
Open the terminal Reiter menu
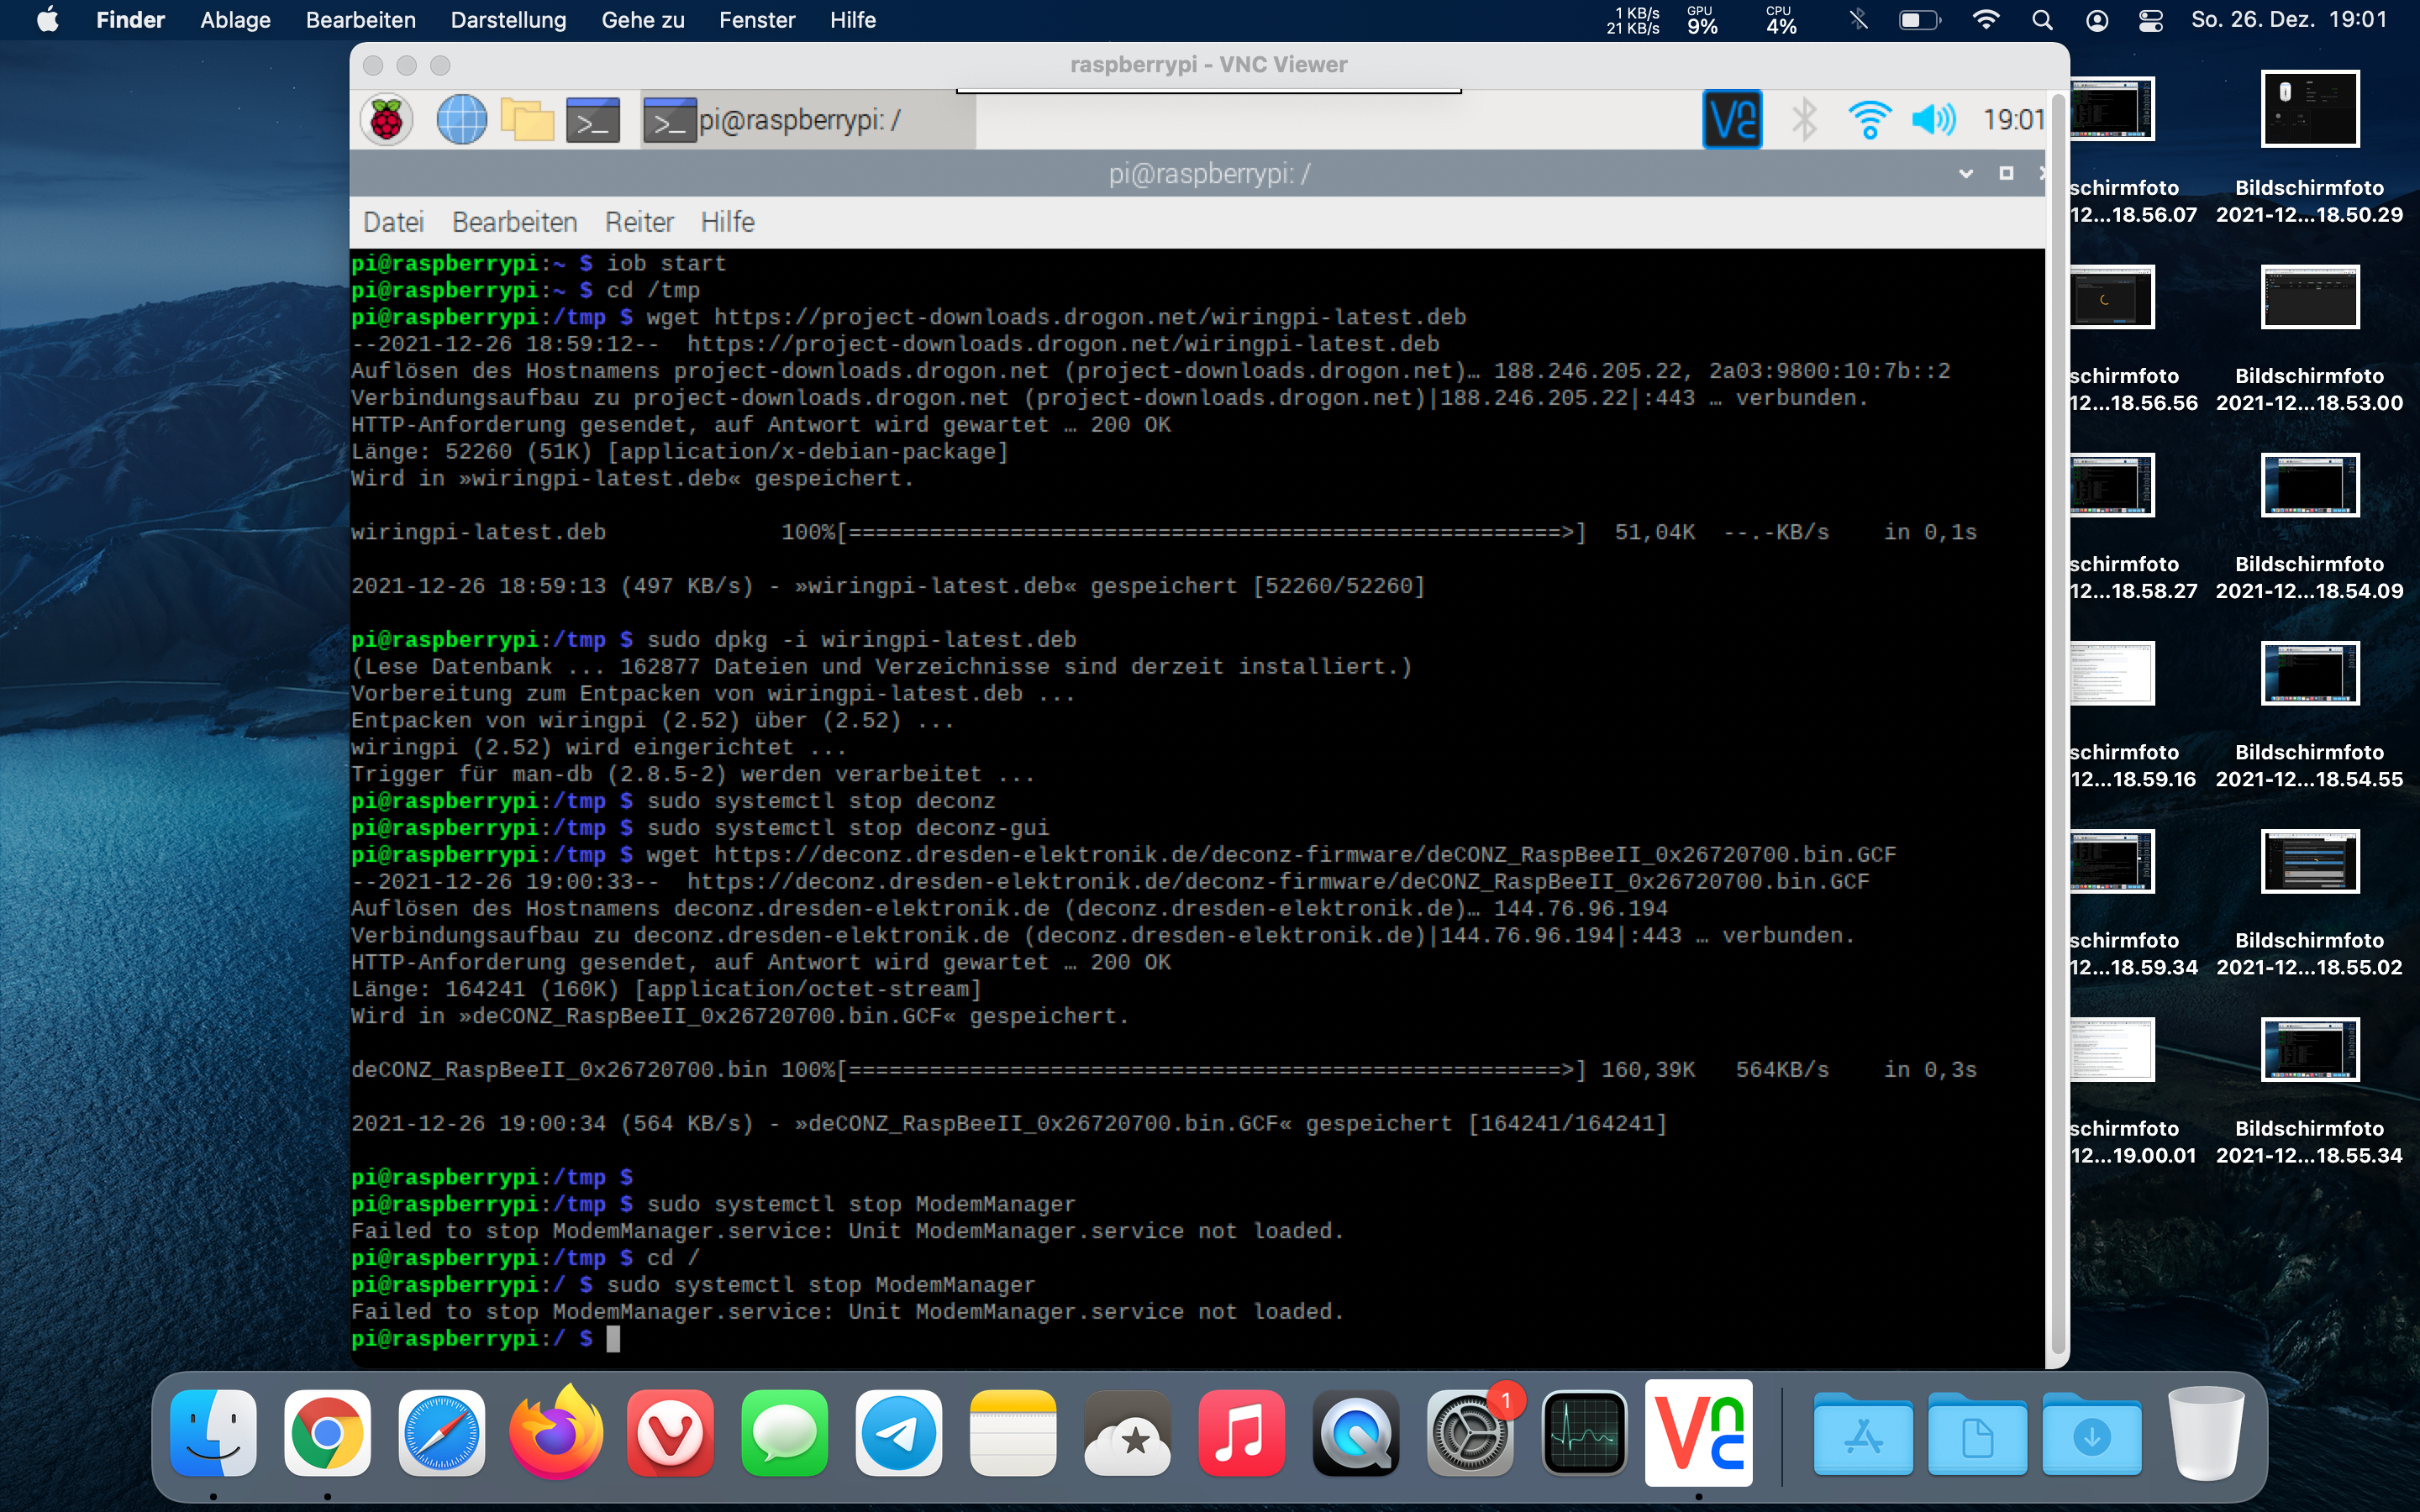(x=639, y=222)
